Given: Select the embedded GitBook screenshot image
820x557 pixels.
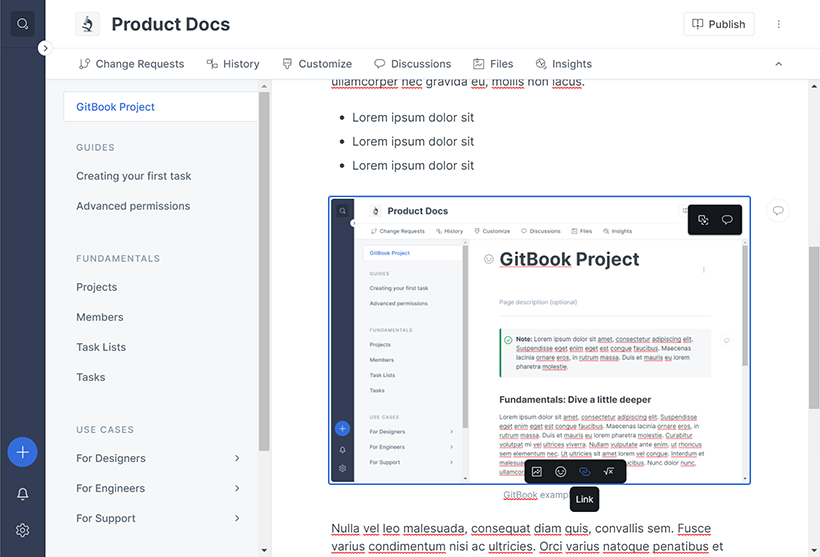Looking at the screenshot, I should (x=539, y=340).
